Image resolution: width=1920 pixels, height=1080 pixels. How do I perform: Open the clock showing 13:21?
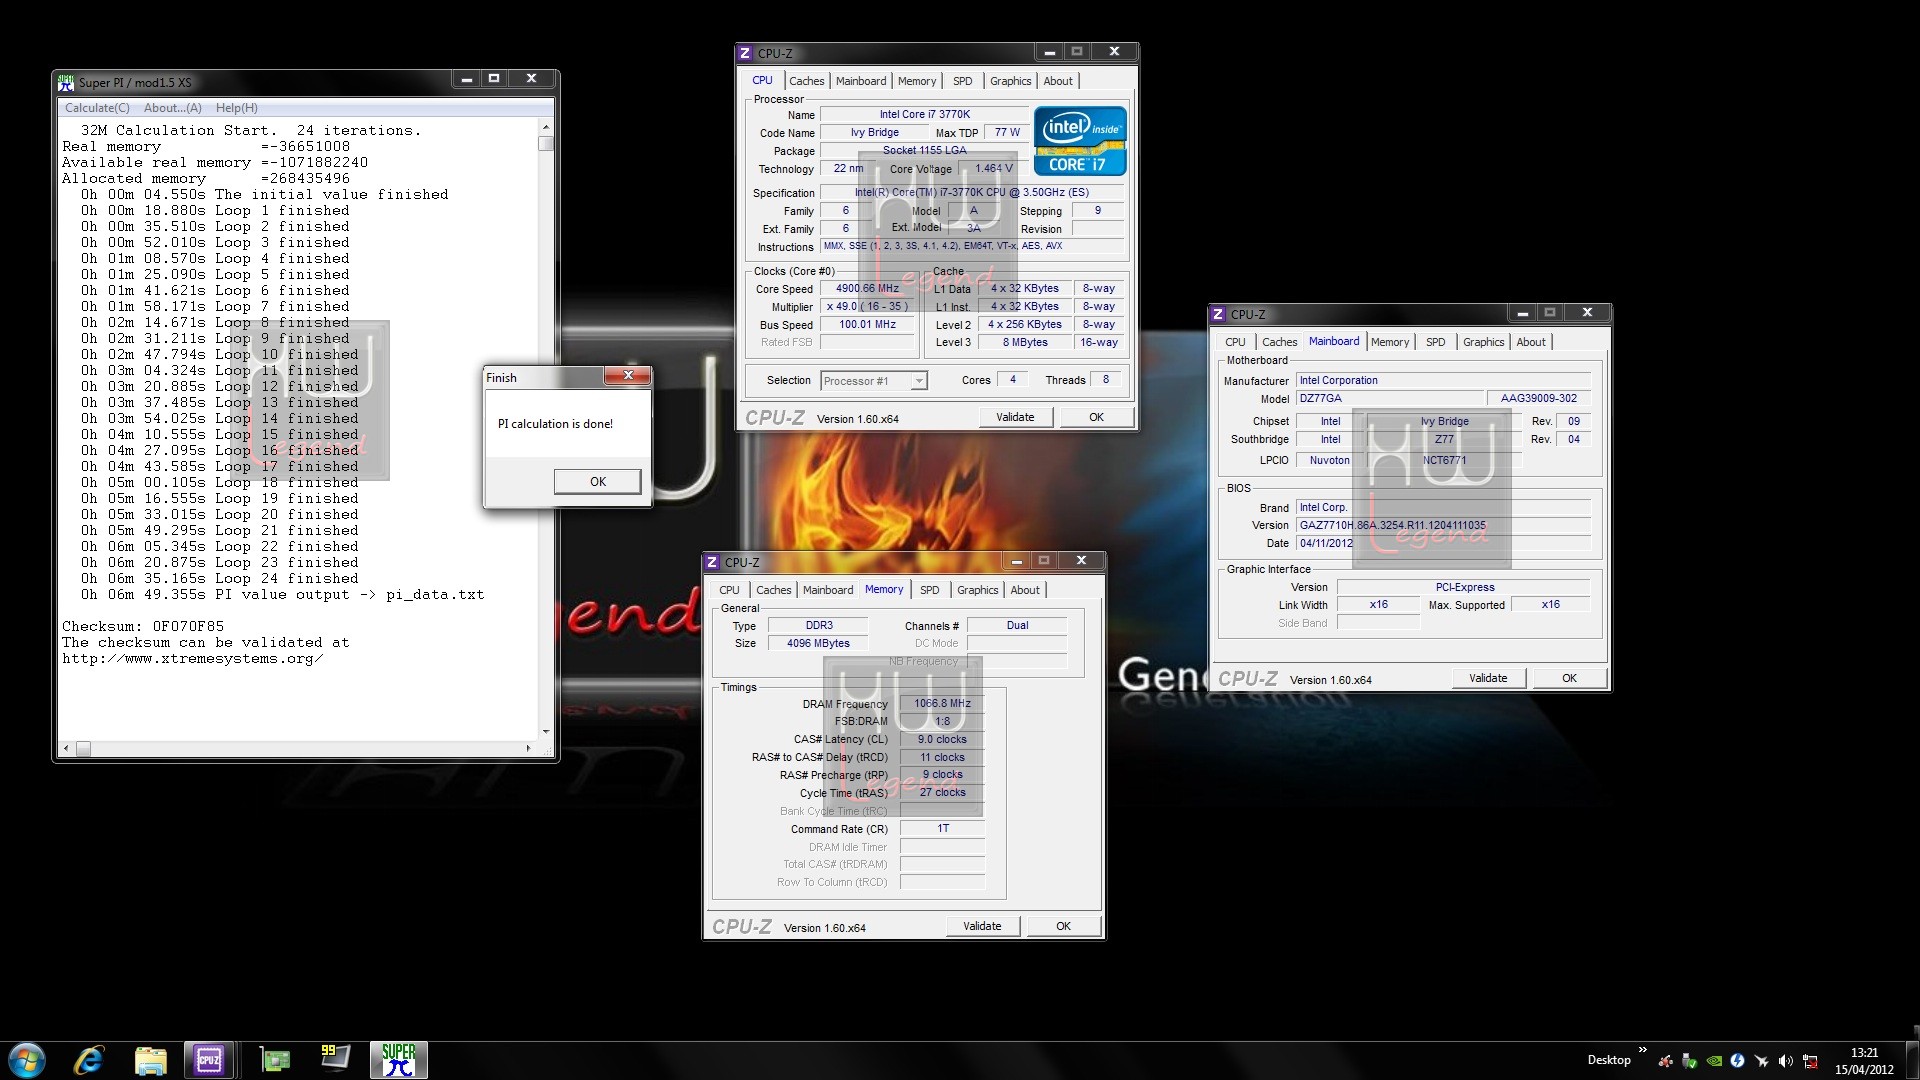[x=1864, y=1060]
